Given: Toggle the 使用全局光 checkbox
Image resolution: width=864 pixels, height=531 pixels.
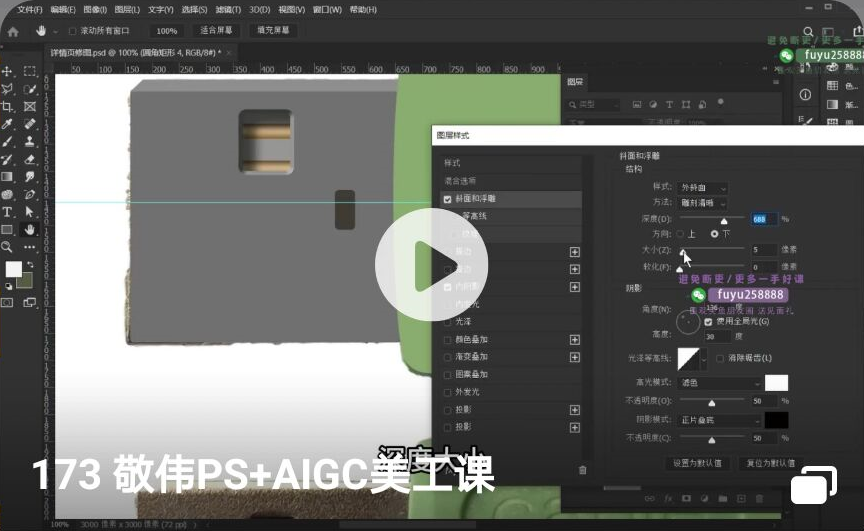Looking at the screenshot, I should (x=708, y=322).
